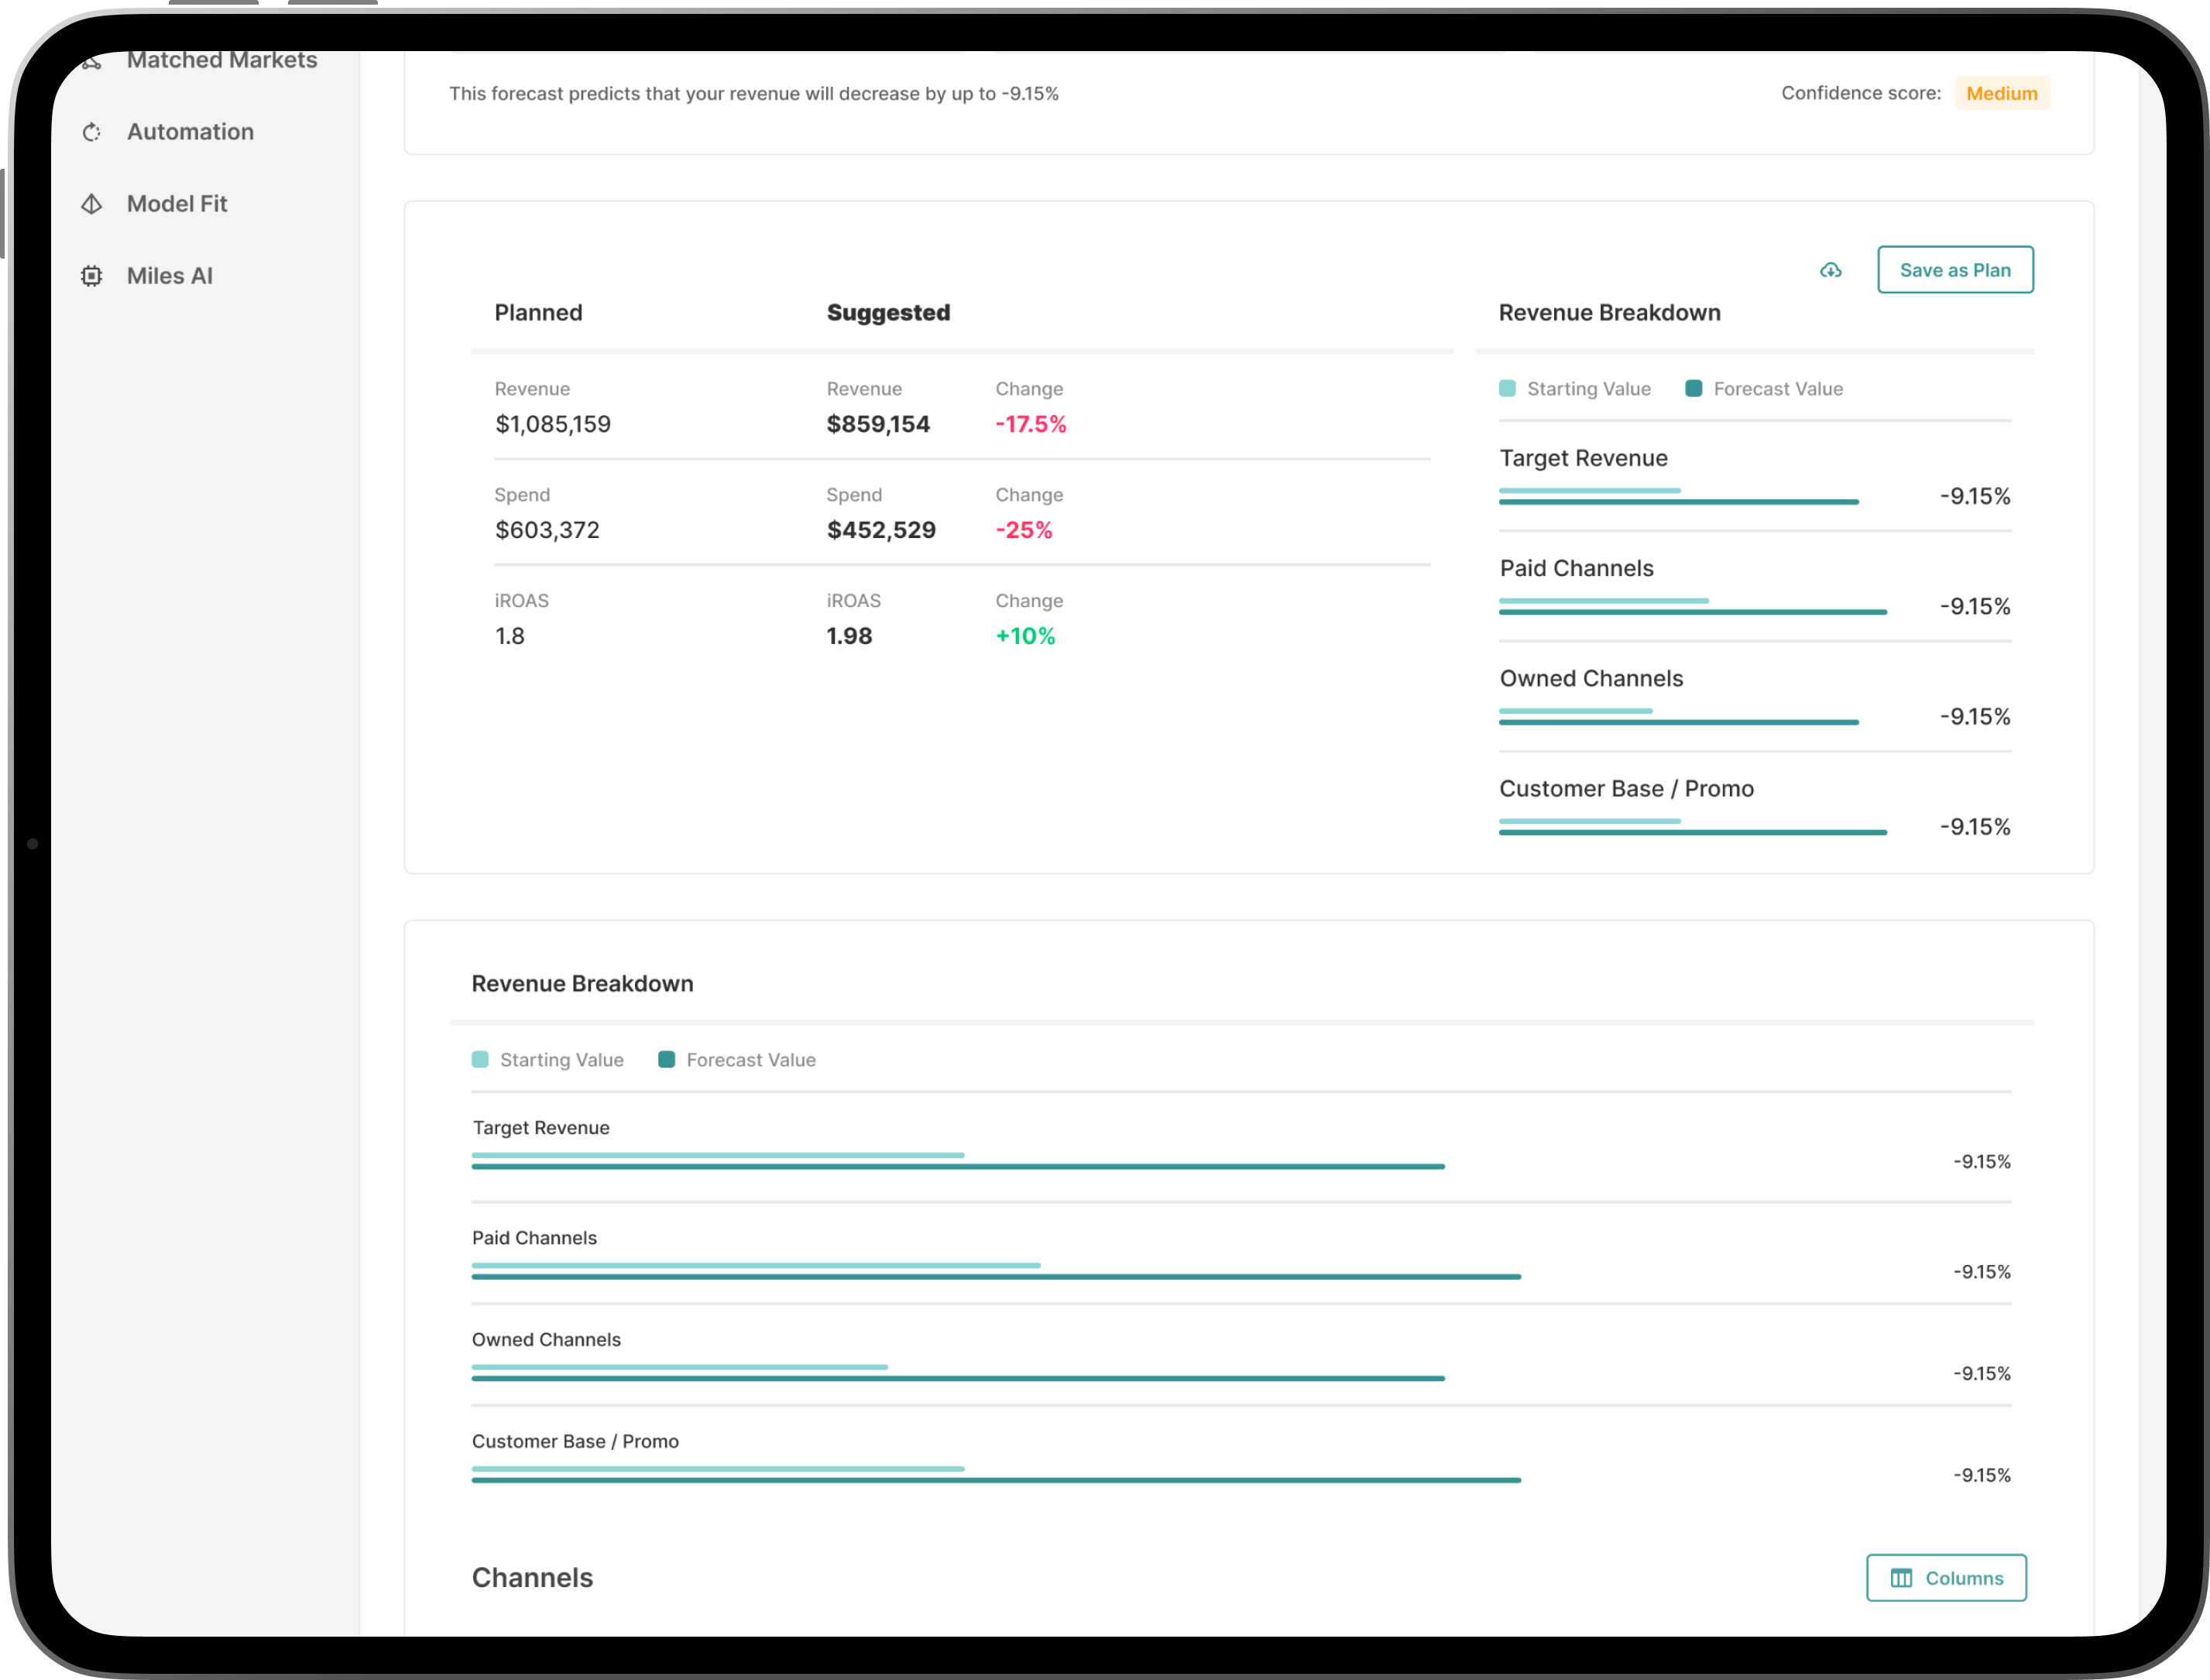Open the Automation menu item
The height and width of the screenshot is (1680, 2210).
(x=190, y=132)
